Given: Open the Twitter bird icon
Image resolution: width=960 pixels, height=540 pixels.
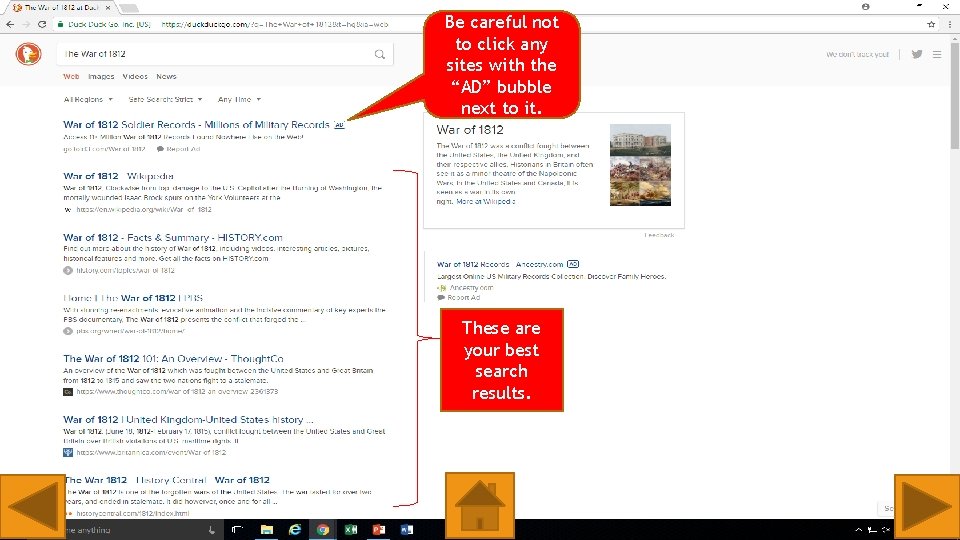Looking at the screenshot, I should (917, 54).
